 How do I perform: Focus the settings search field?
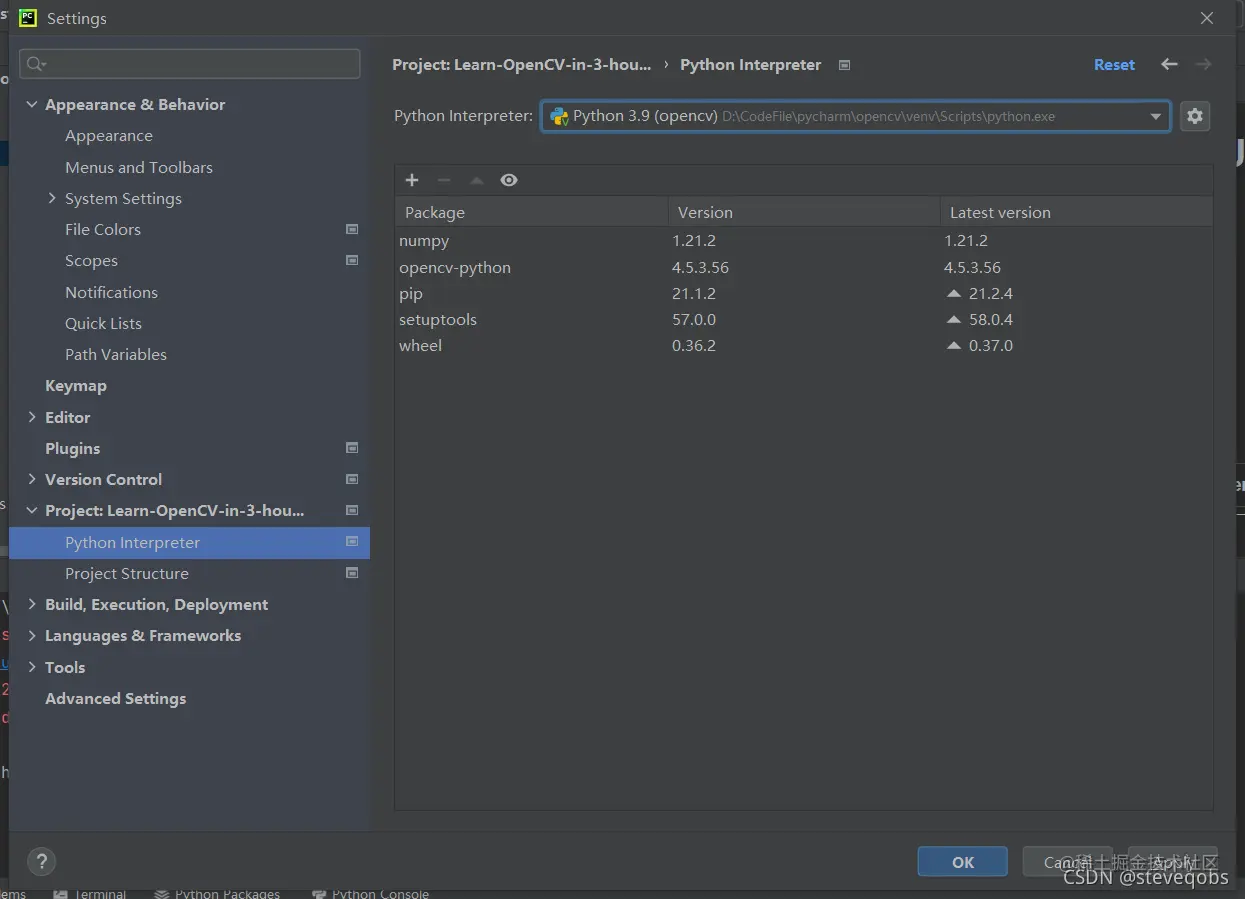[190, 64]
